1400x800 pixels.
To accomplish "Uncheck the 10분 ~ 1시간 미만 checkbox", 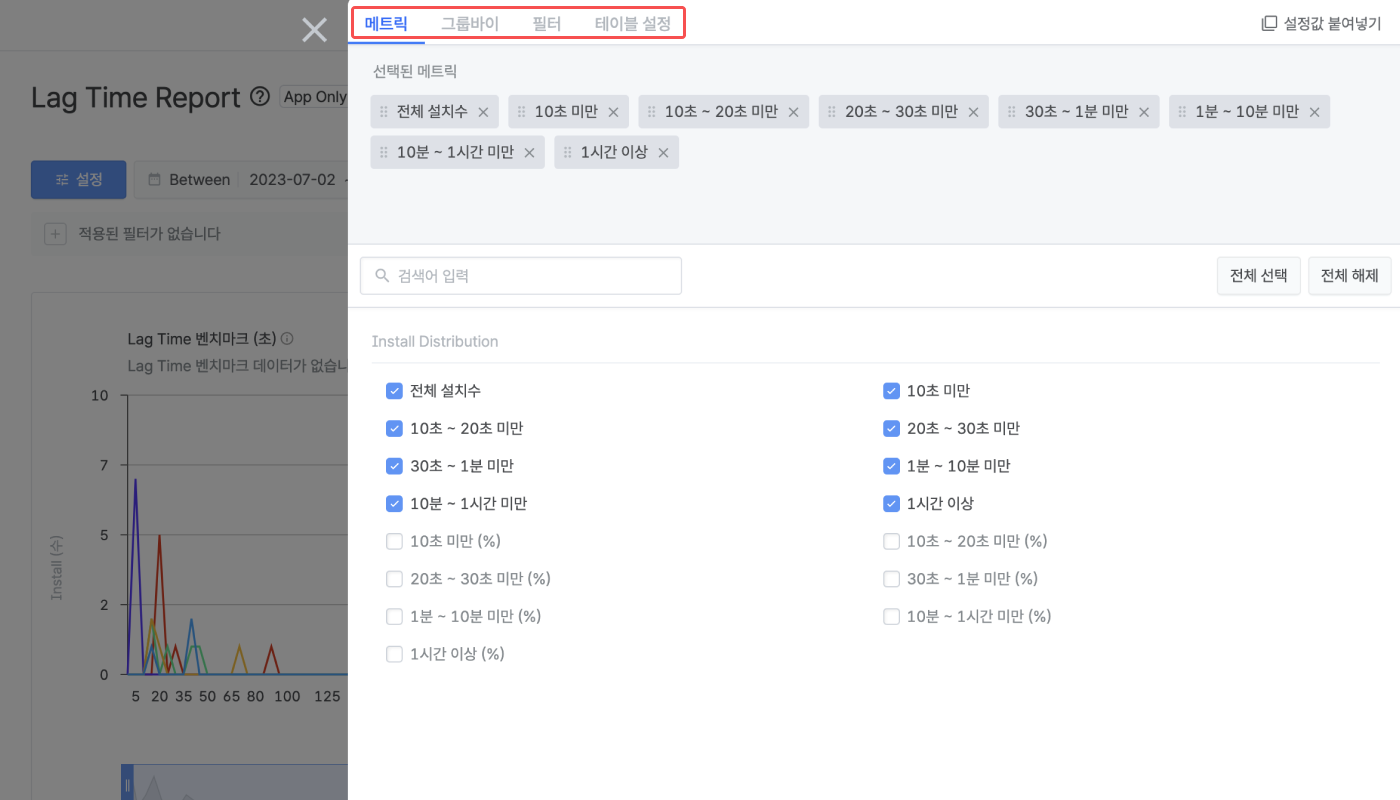I will (x=394, y=503).
